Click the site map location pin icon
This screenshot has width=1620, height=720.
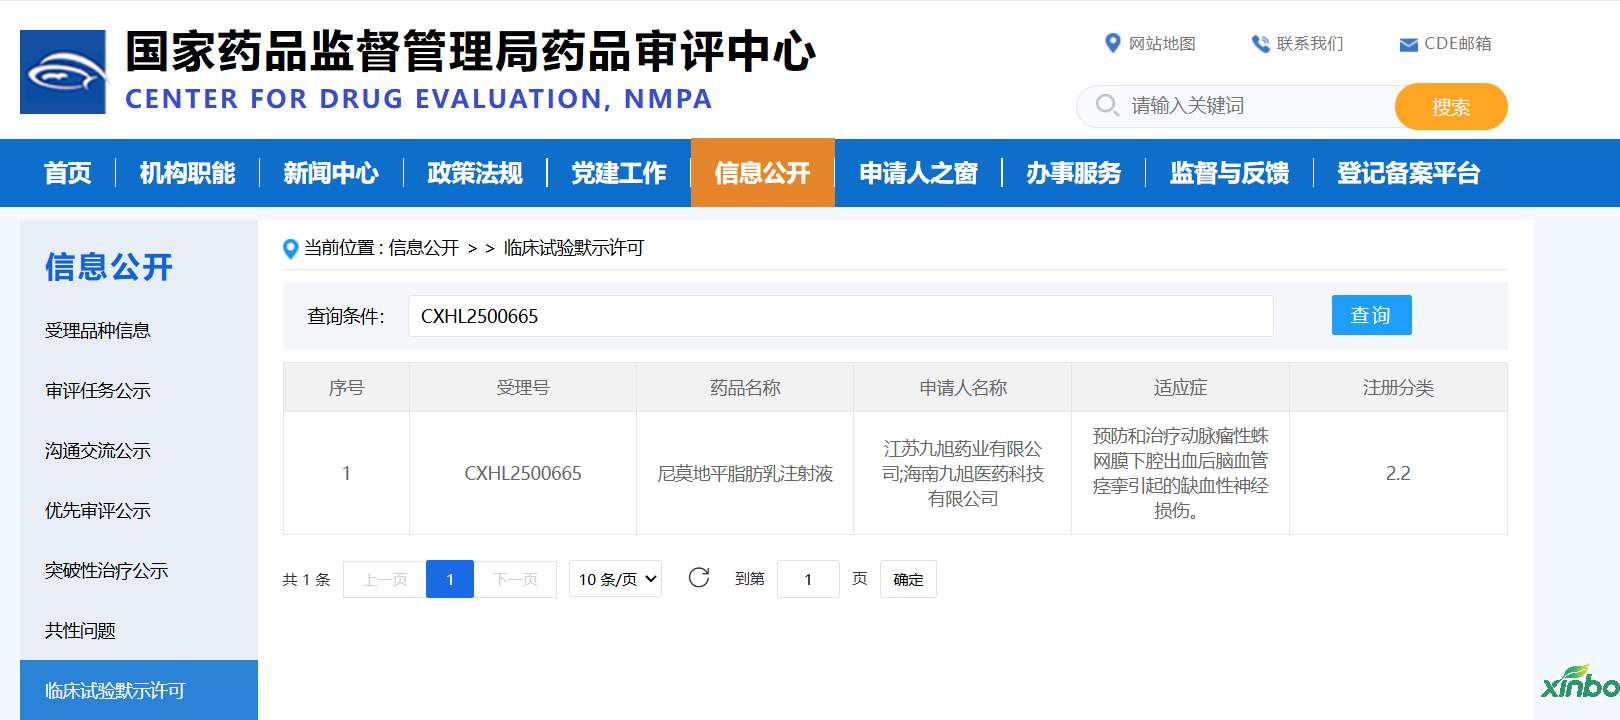1112,43
